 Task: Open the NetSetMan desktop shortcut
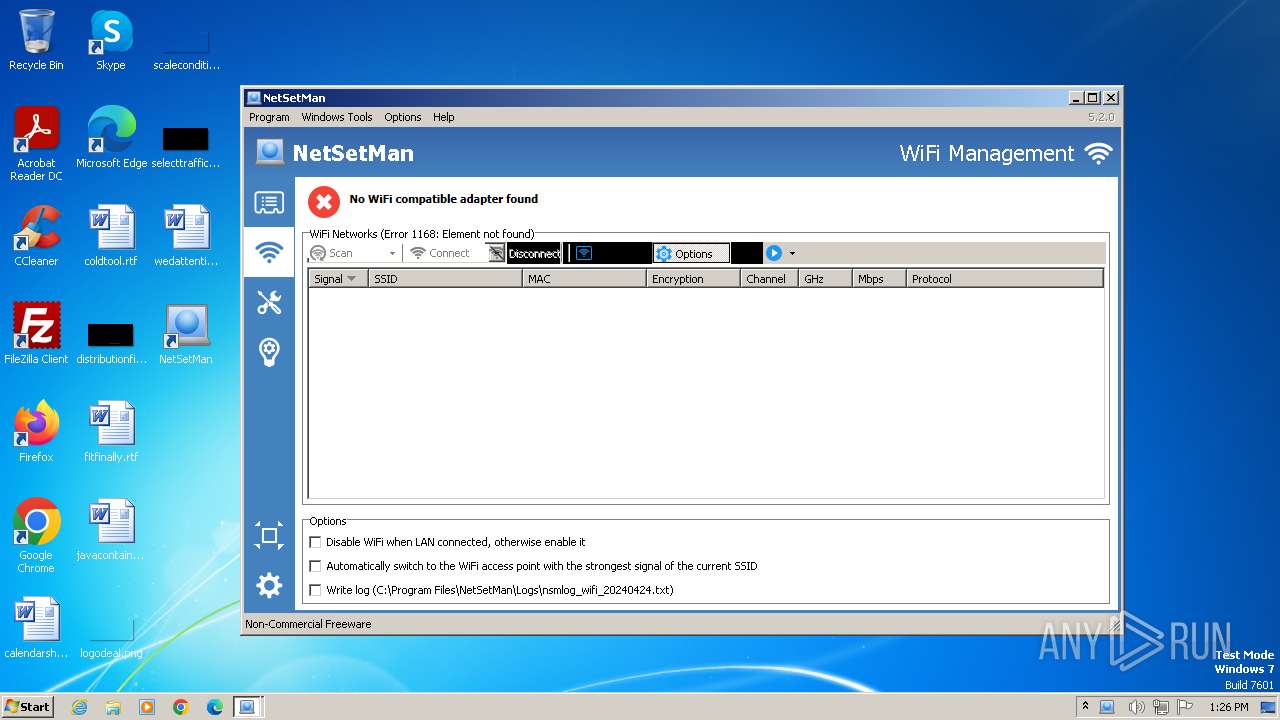186,333
